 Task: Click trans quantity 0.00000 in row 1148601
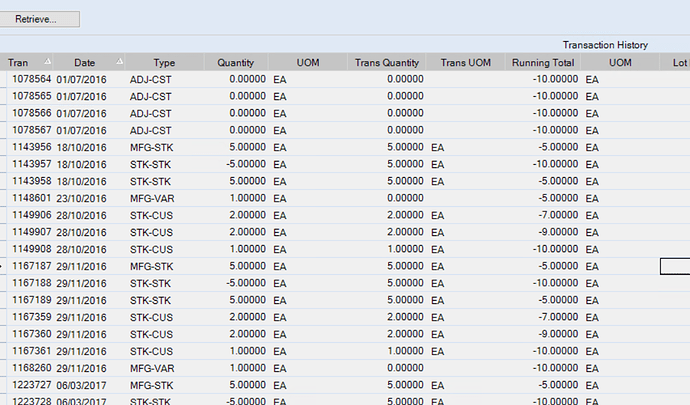(405, 198)
